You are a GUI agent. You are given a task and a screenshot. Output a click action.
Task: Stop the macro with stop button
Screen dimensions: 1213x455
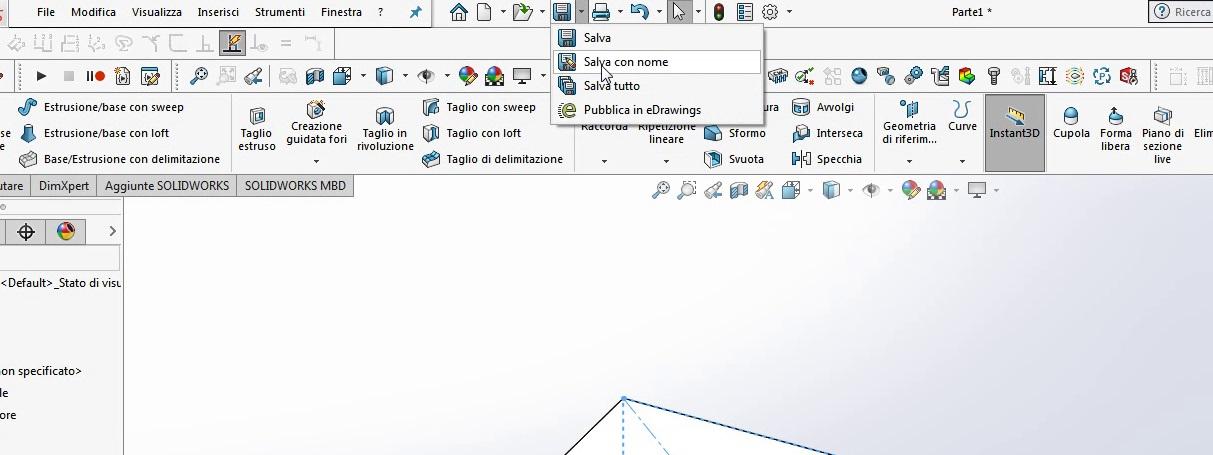pyautogui.click(x=69, y=76)
